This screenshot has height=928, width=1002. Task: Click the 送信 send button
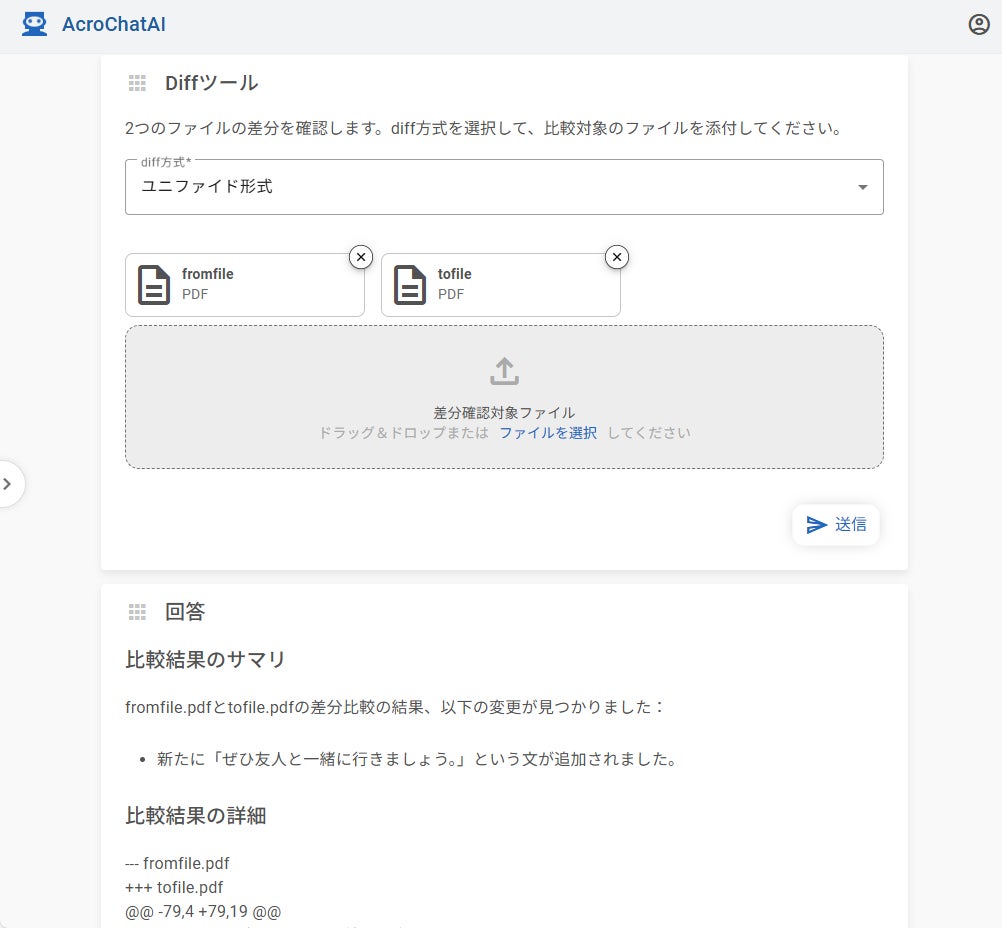pyautogui.click(x=836, y=525)
